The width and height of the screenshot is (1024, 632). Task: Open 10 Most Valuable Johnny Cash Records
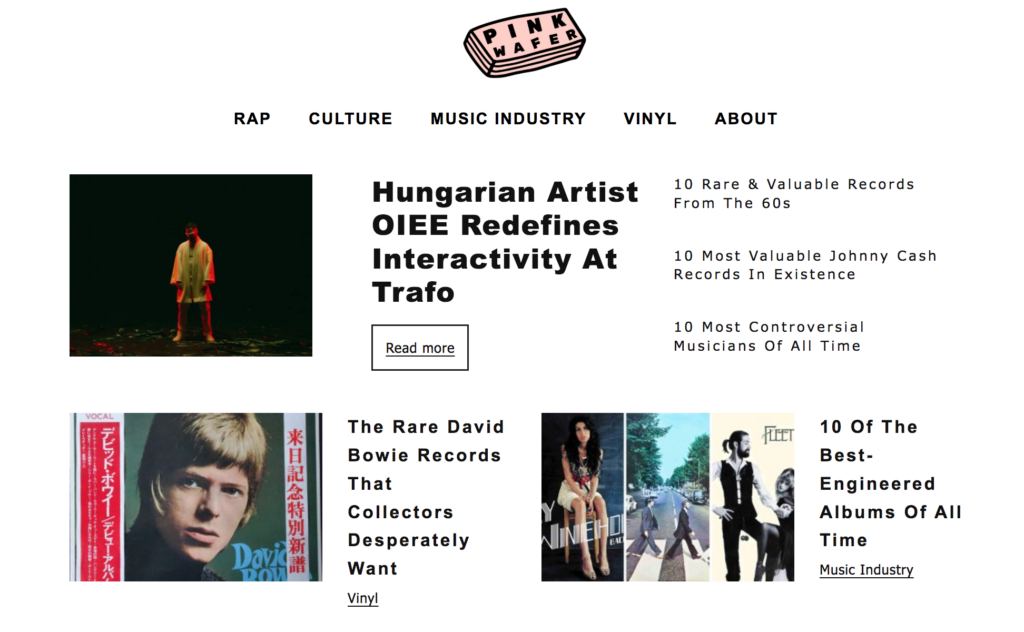click(805, 265)
